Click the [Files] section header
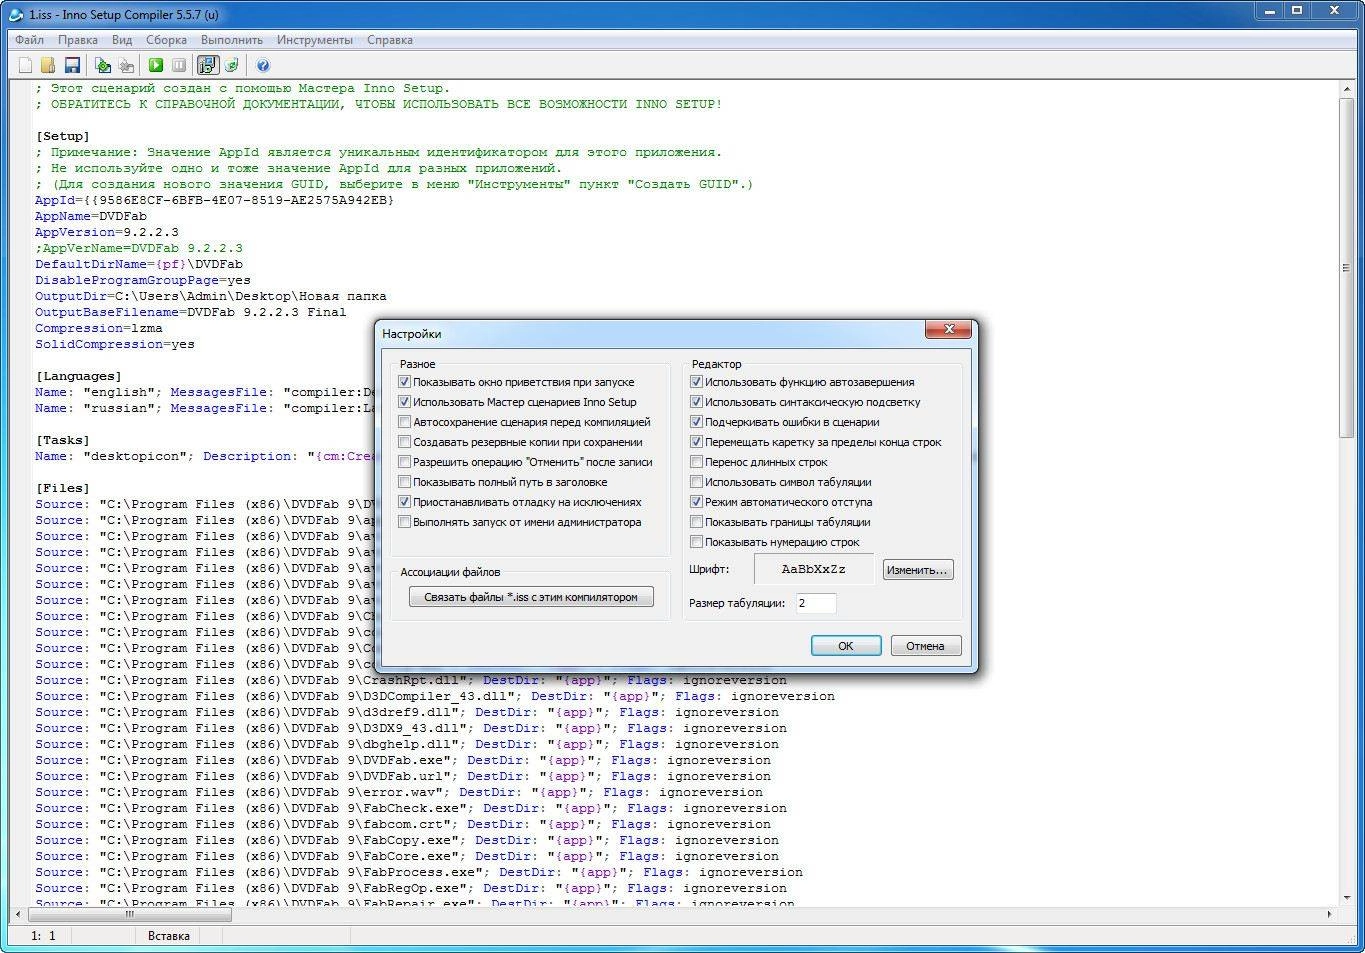Screen dimensions: 1365x953 coord(63,488)
